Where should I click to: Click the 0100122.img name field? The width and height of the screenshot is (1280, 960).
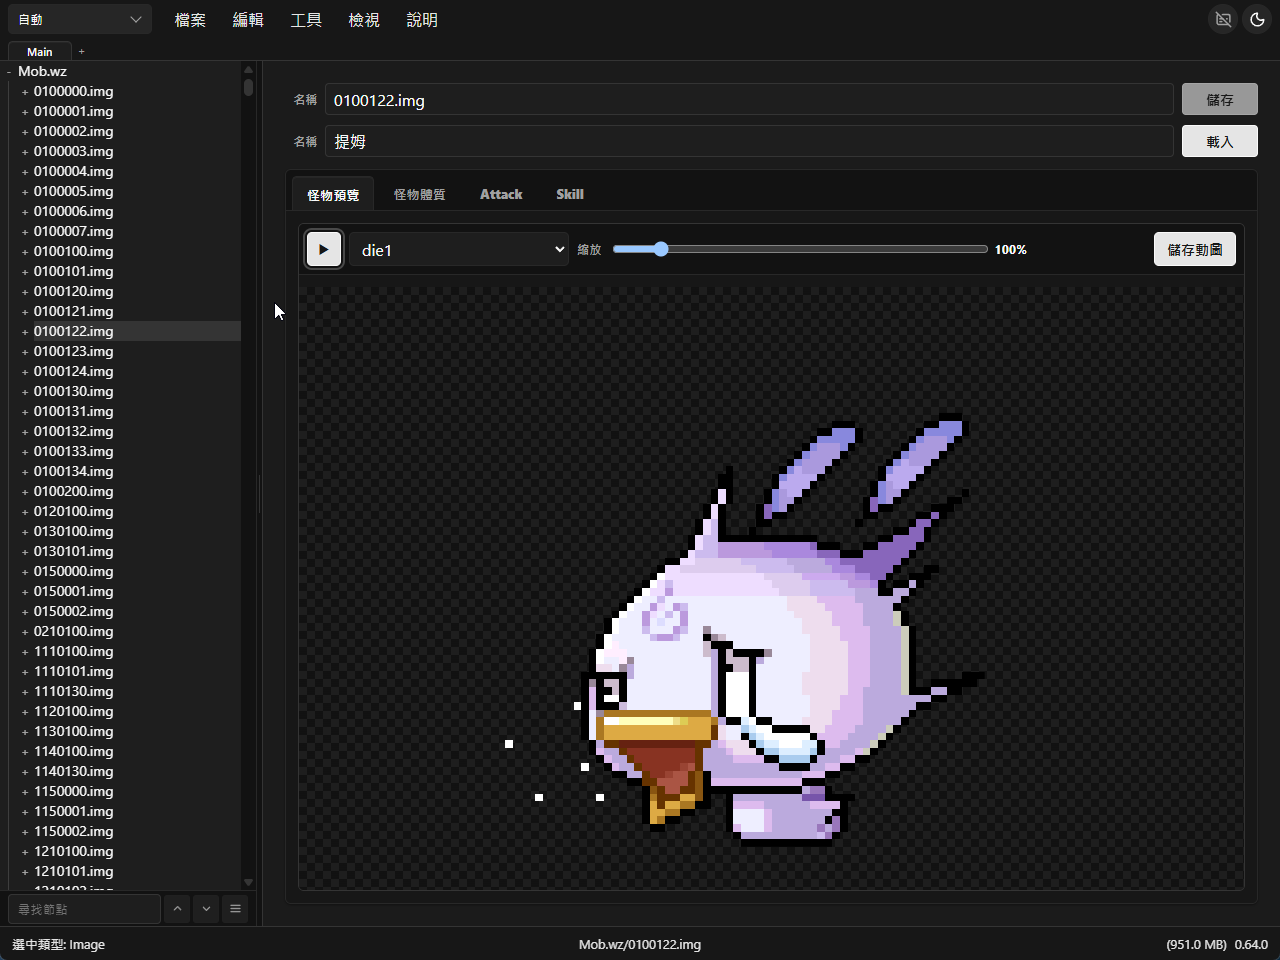click(x=749, y=100)
